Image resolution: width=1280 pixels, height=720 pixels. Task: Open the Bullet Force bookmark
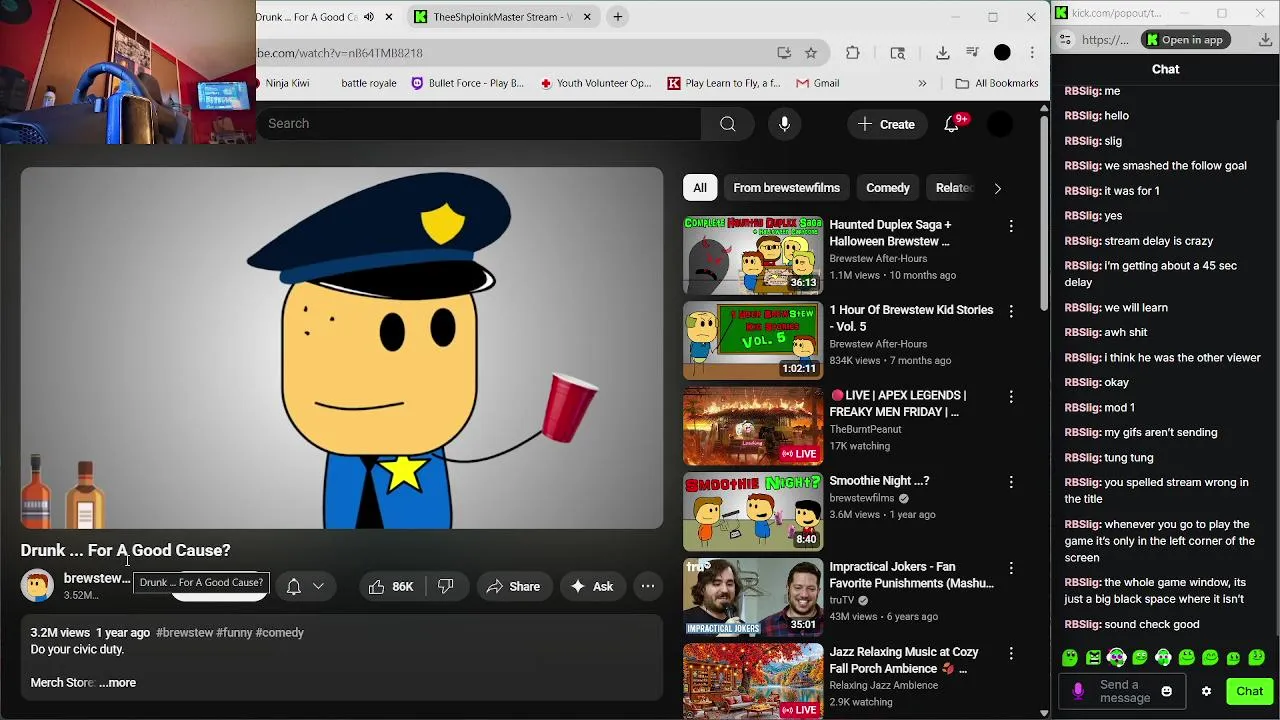[x=468, y=83]
